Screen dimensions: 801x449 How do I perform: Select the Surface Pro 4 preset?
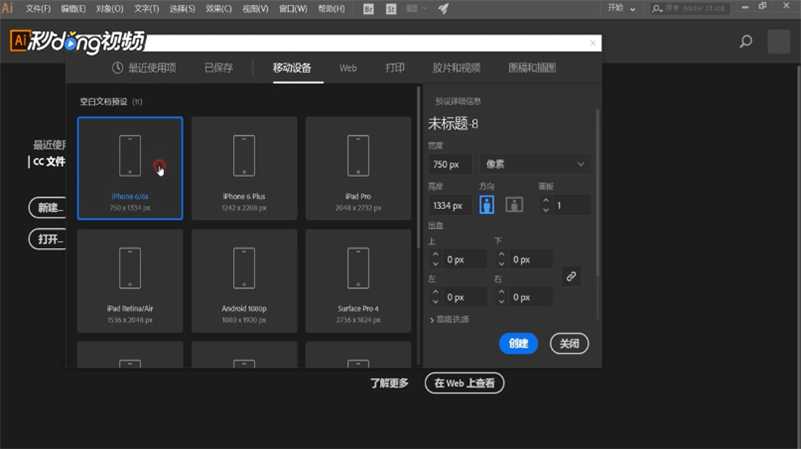pos(358,280)
